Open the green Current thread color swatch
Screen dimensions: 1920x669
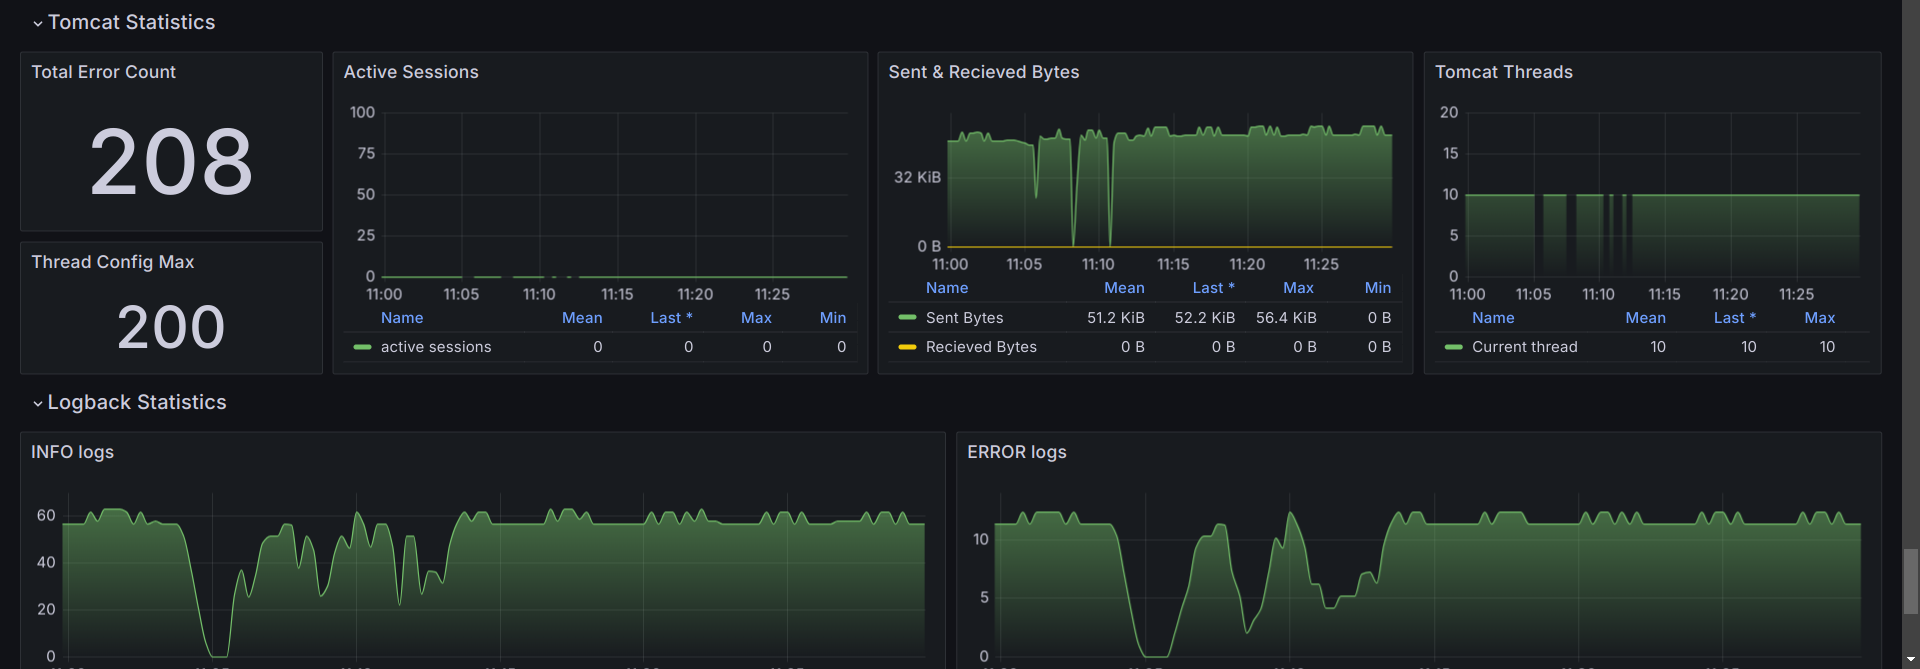click(1453, 347)
